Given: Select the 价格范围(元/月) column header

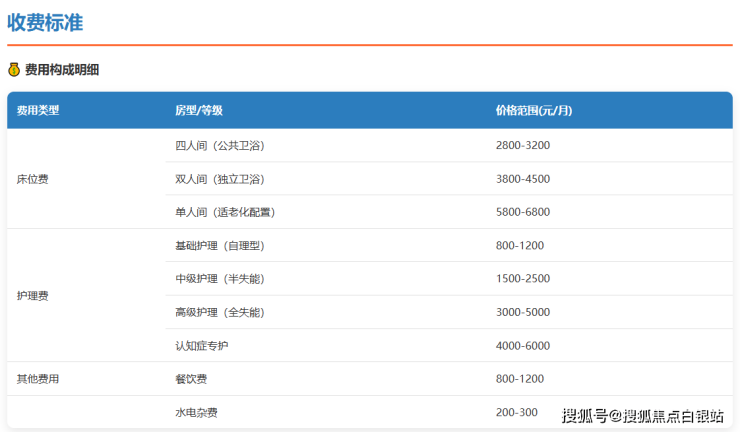Looking at the screenshot, I should point(534,110).
